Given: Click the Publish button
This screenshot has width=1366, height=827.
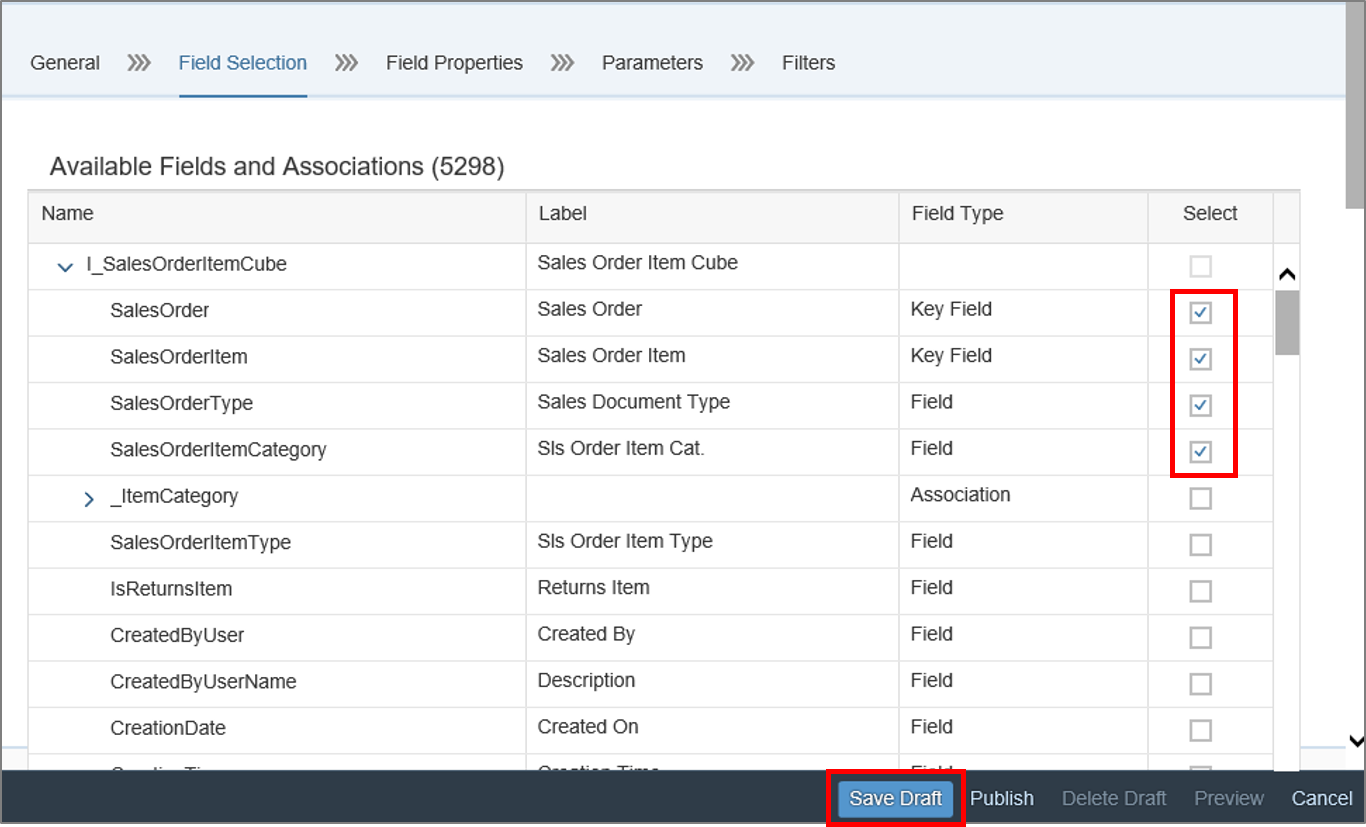Looking at the screenshot, I should (x=1002, y=798).
